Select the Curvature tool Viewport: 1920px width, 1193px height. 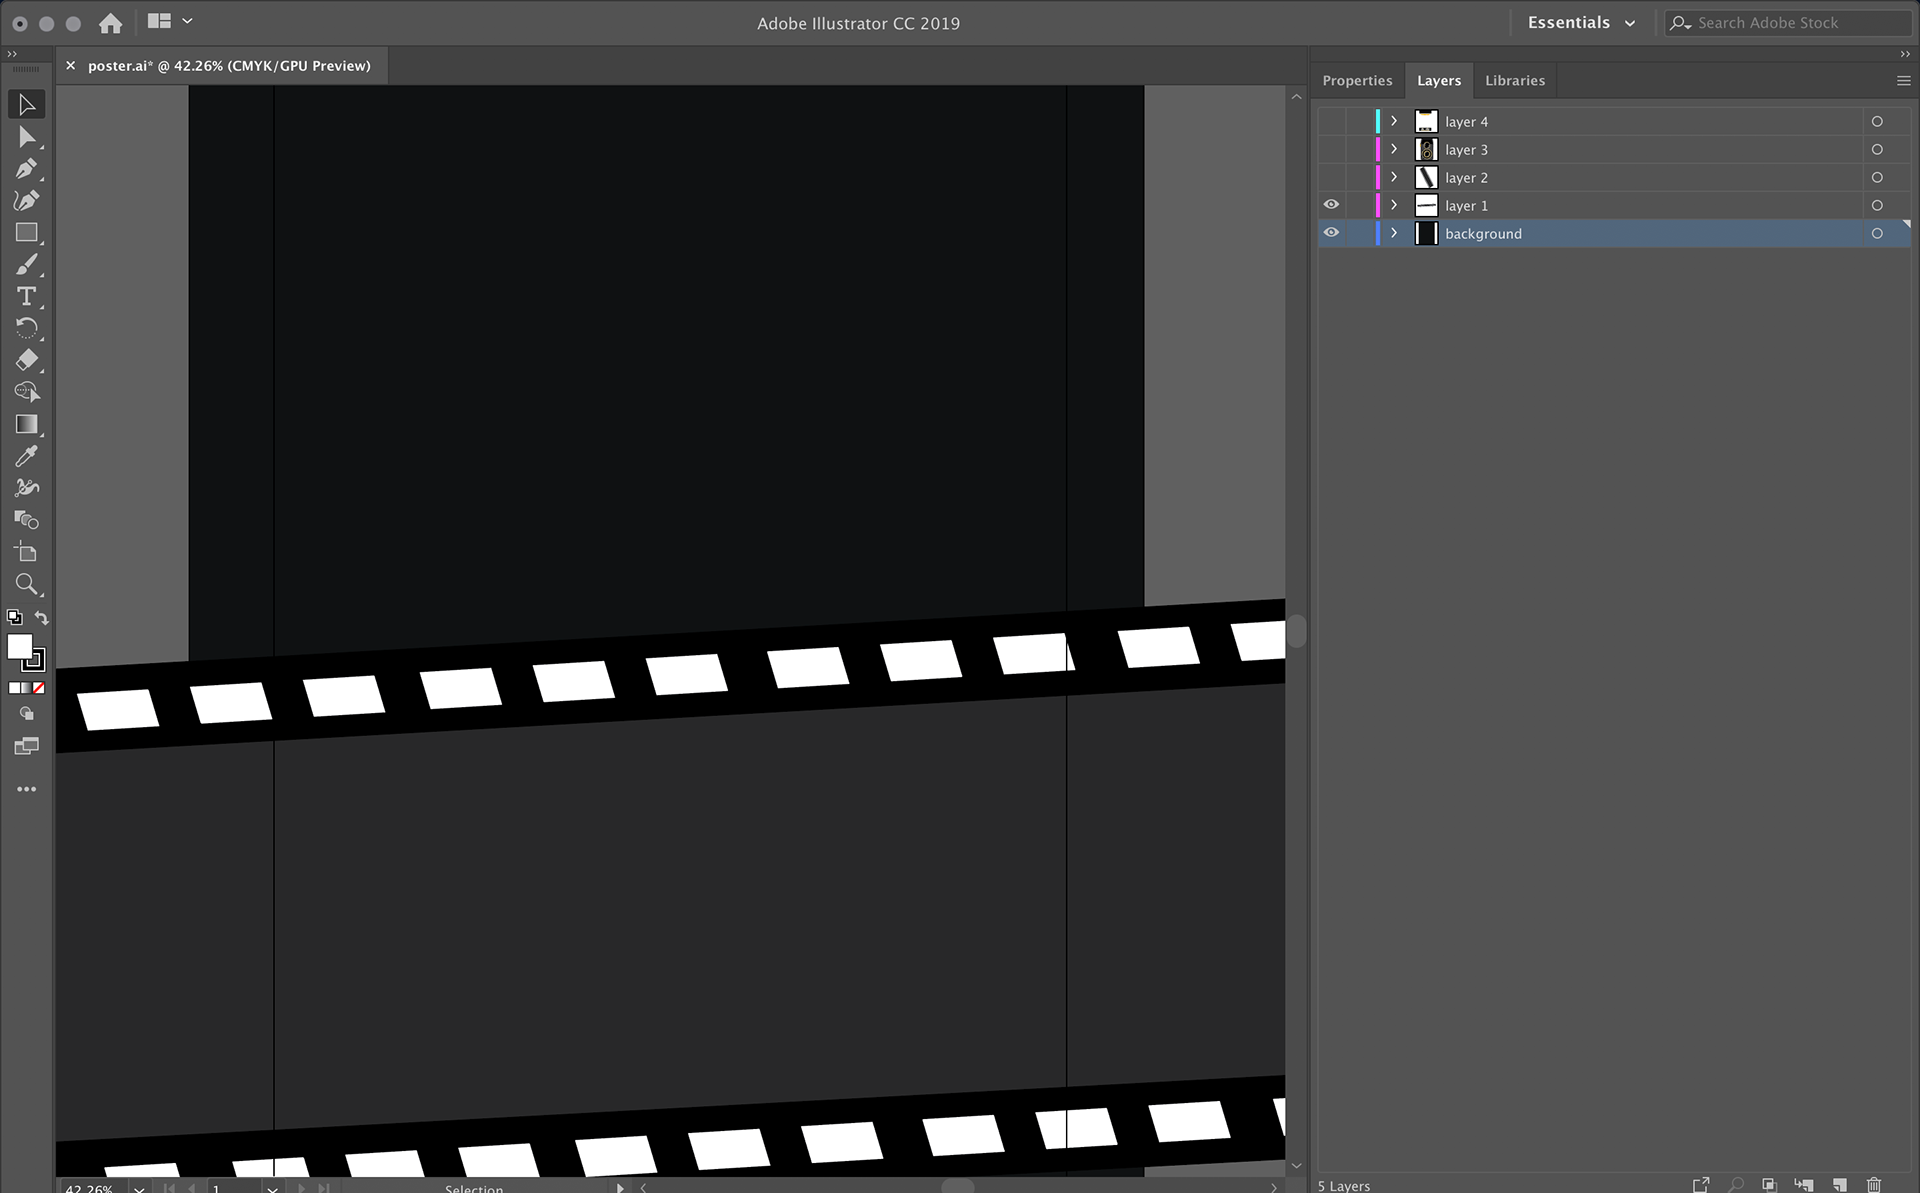click(27, 201)
